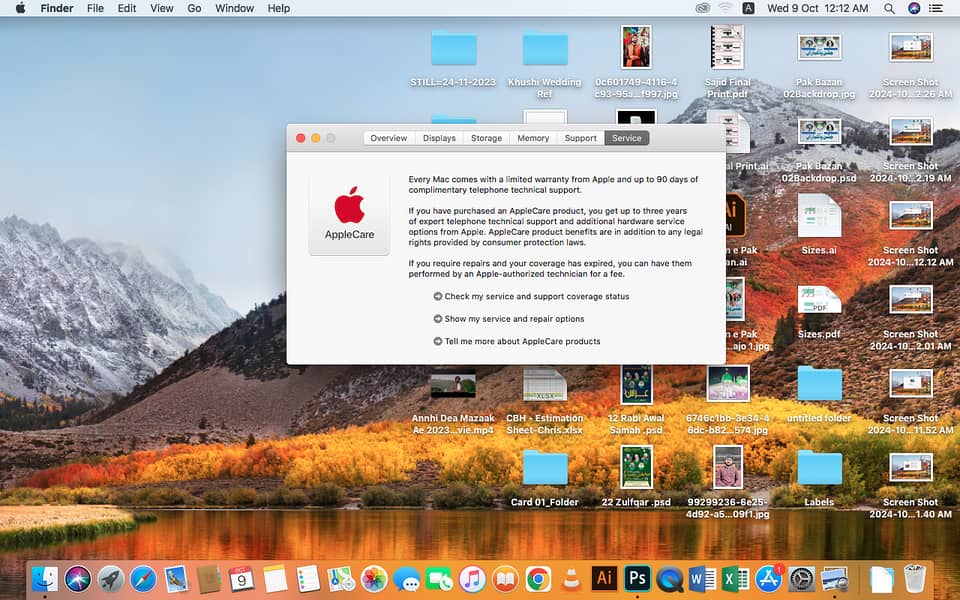Open Google Chrome in the dock

[x=538, y=578]
